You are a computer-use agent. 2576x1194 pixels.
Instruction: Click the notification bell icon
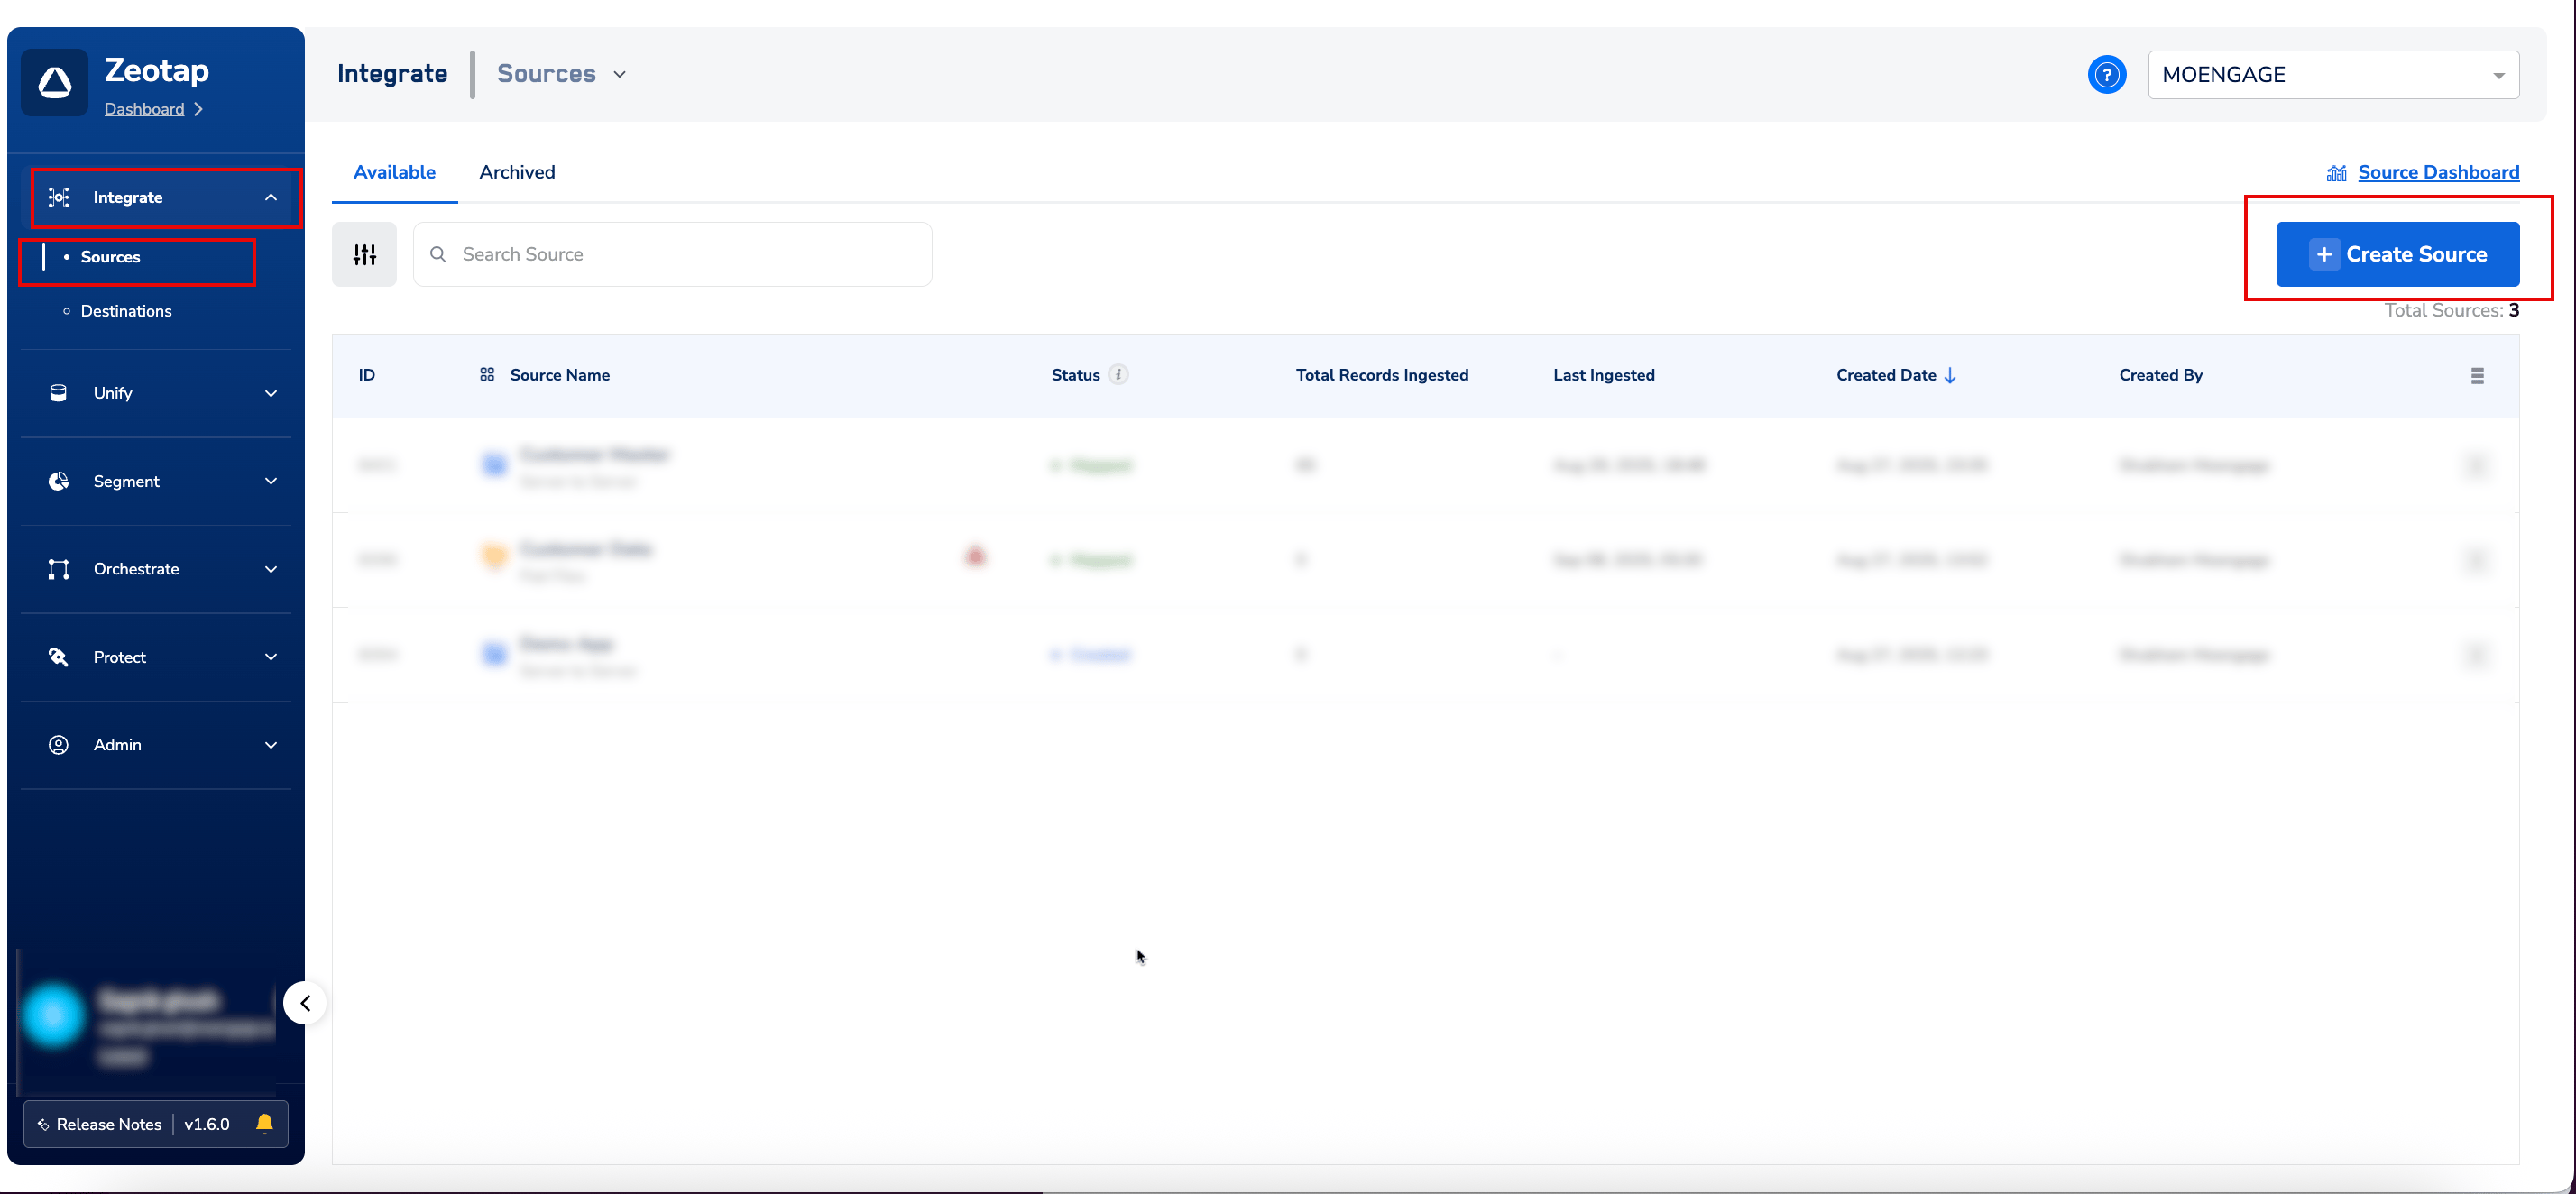264,1124
